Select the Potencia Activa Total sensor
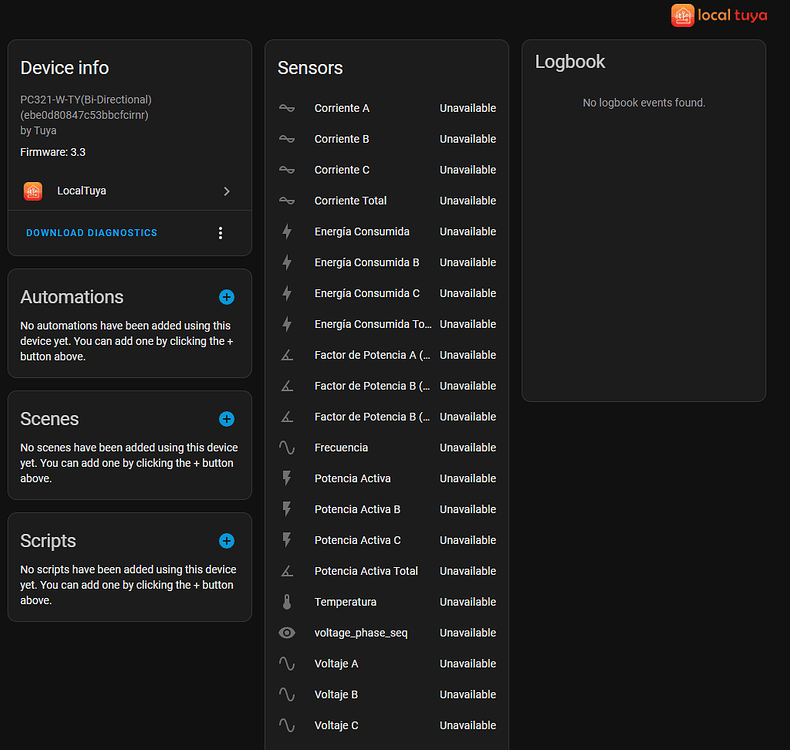The width and height of the screenshot is (790, 750). tap(366, 571)
